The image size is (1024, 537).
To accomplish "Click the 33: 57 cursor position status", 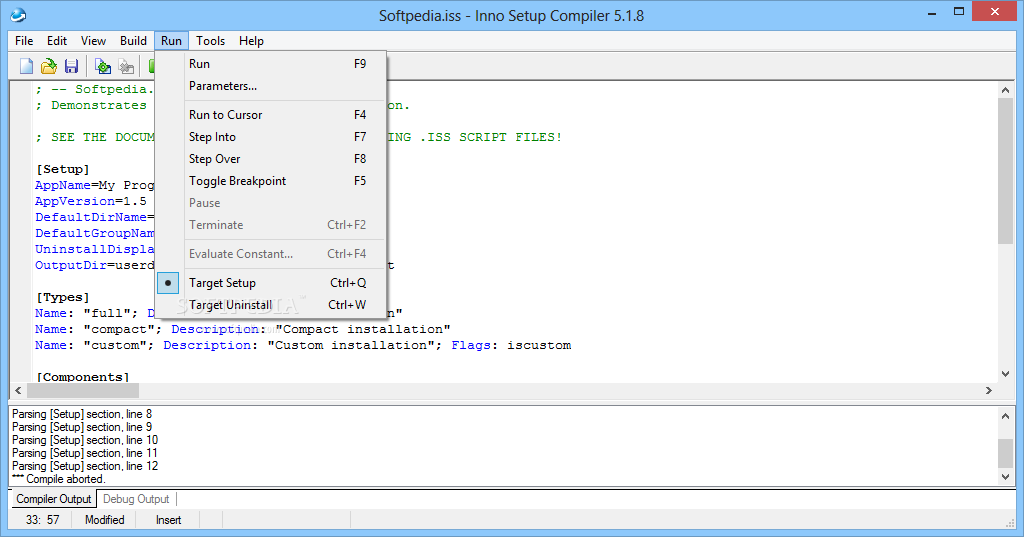I will (42, 520).
